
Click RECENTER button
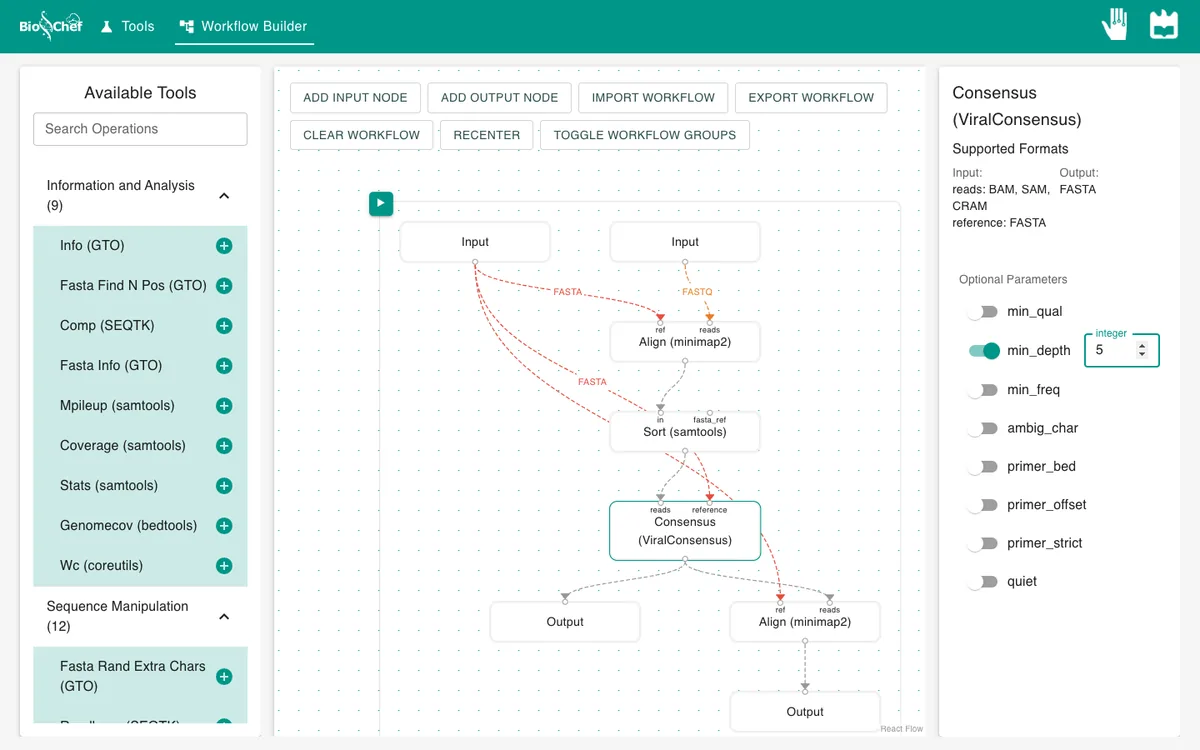pyautogui.click(x=487, y=135)
